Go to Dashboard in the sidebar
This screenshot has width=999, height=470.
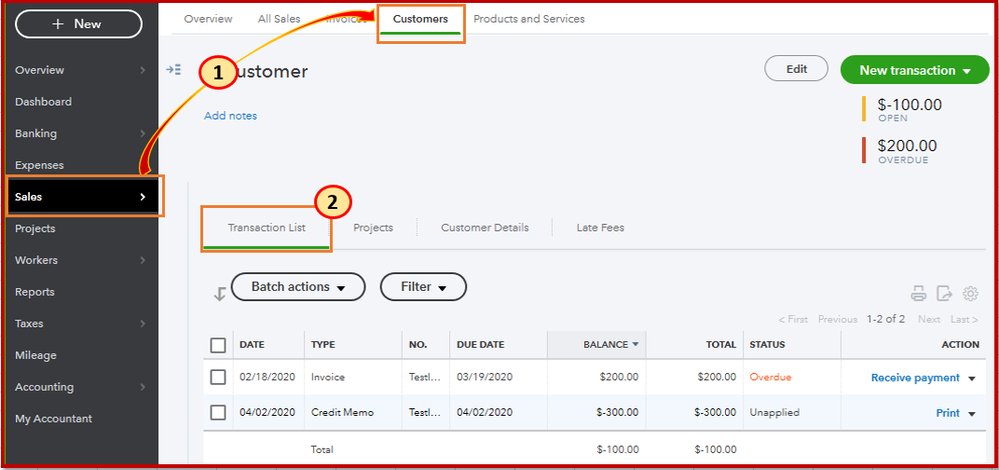[x=43, y=102]
